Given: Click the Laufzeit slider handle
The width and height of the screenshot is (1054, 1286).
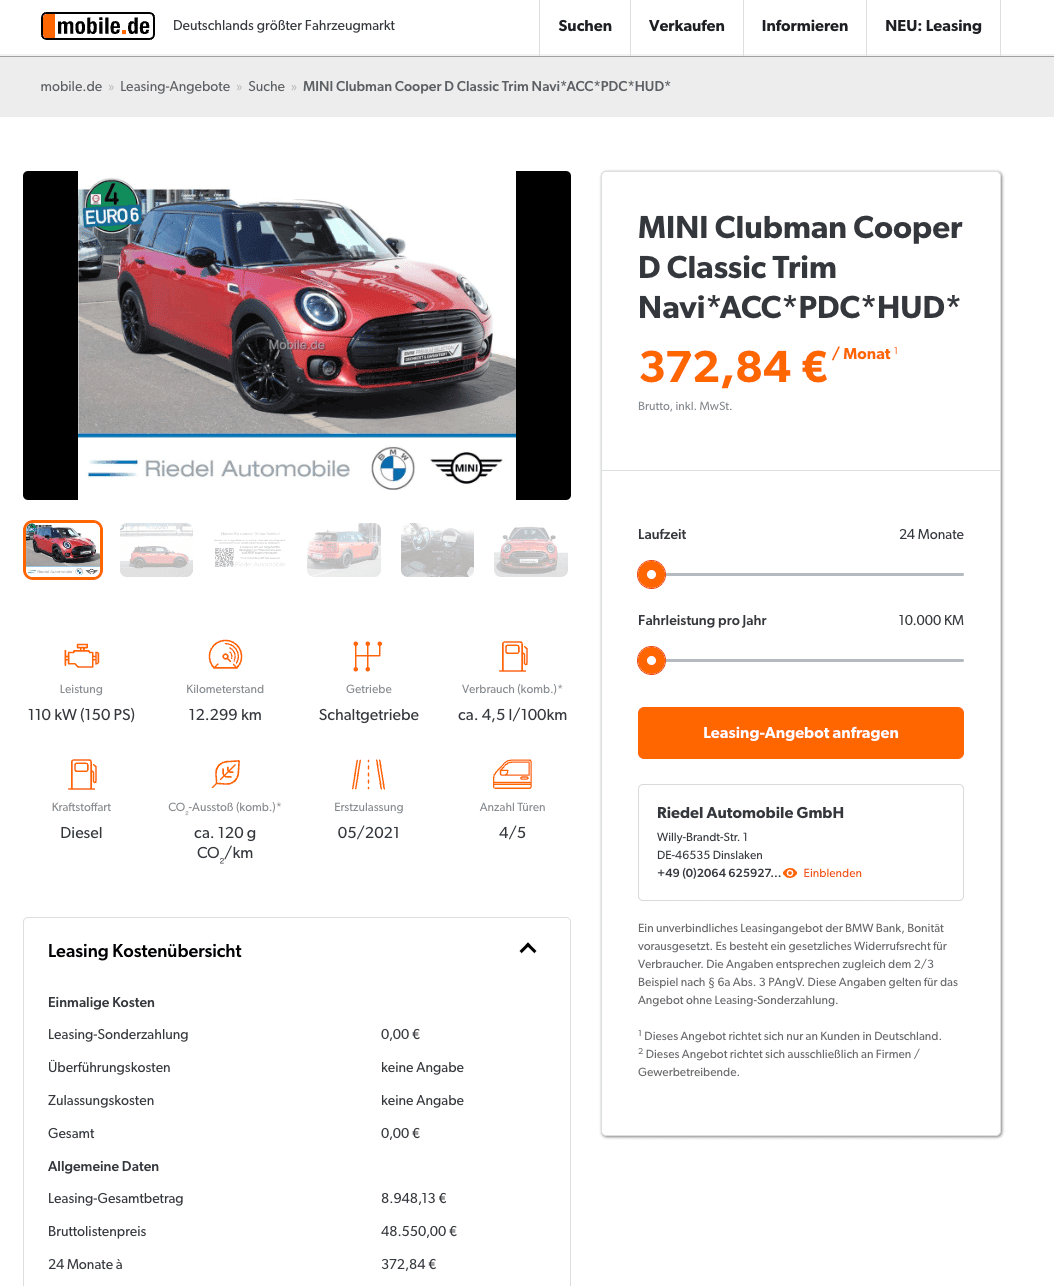Looking at the screenshot, I should 651,574.
